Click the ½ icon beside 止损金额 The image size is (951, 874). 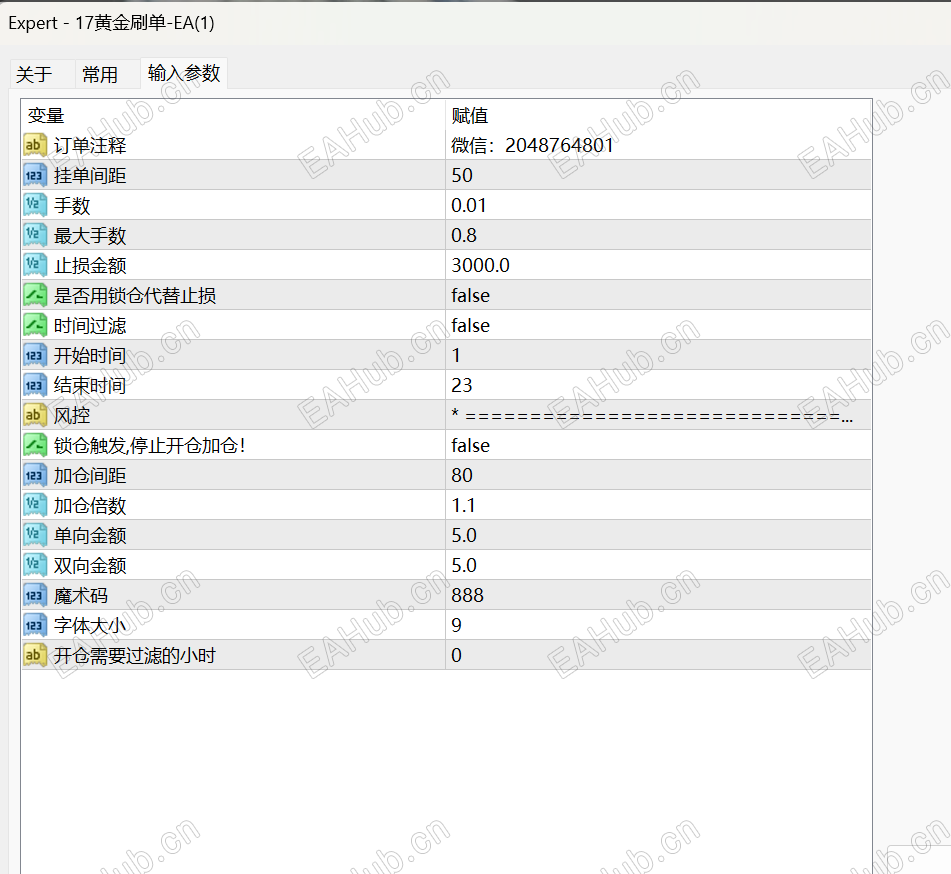pyautogui.click(x=35, y=265)
